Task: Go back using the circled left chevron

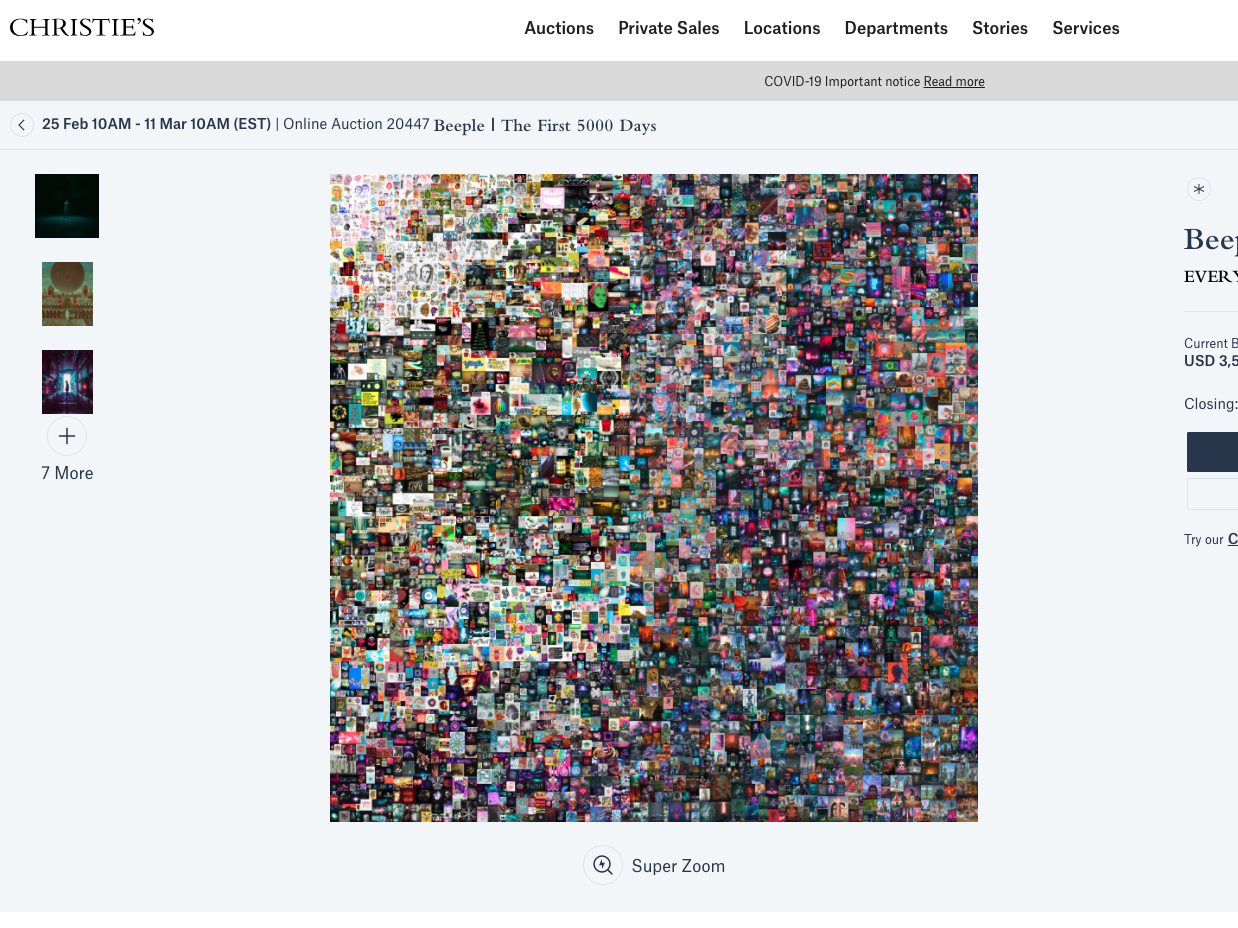Action: [22, 125]
